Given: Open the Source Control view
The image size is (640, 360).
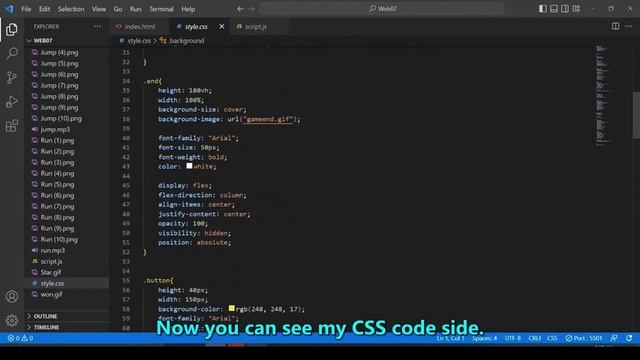Looking at the screenshot, I should coord(12,77).
